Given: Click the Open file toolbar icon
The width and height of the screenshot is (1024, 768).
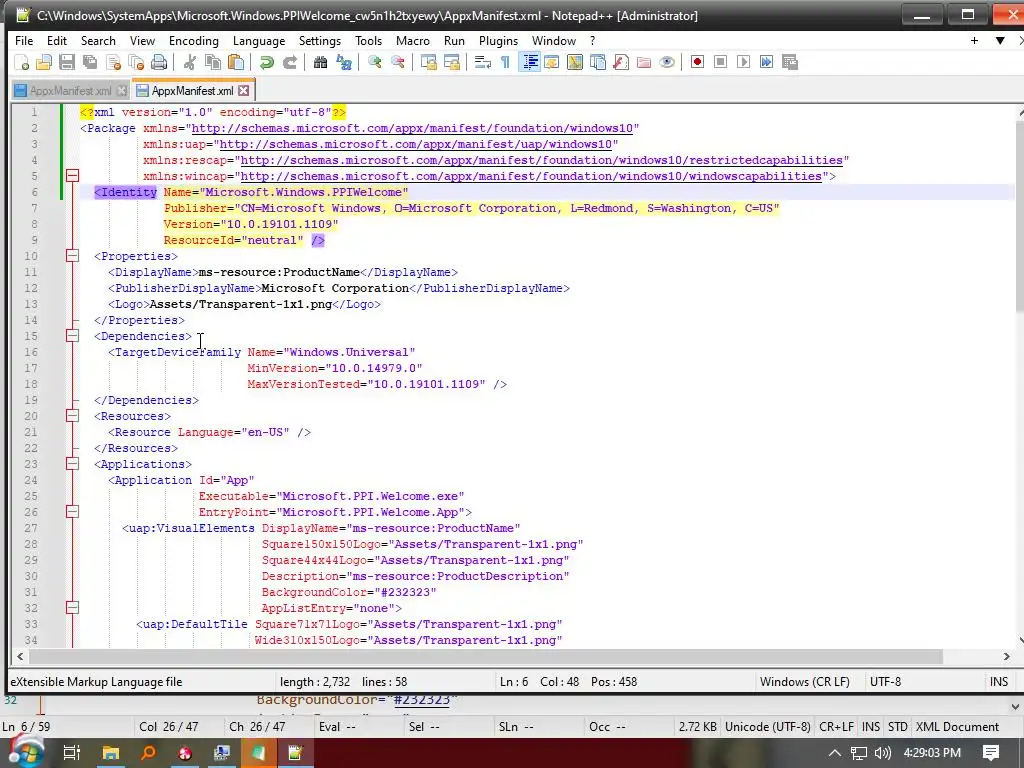Looking at the screenshot, I should [x=44, y=63].
